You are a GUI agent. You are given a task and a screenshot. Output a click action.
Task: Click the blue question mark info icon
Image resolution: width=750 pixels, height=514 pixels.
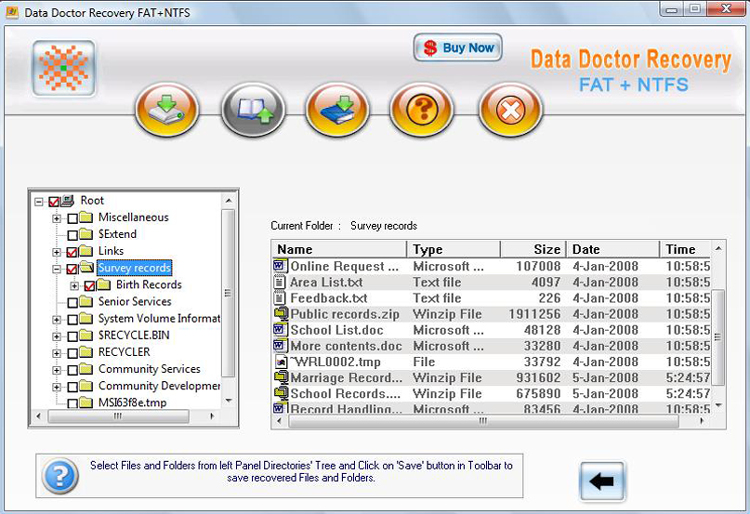(60, 476)
